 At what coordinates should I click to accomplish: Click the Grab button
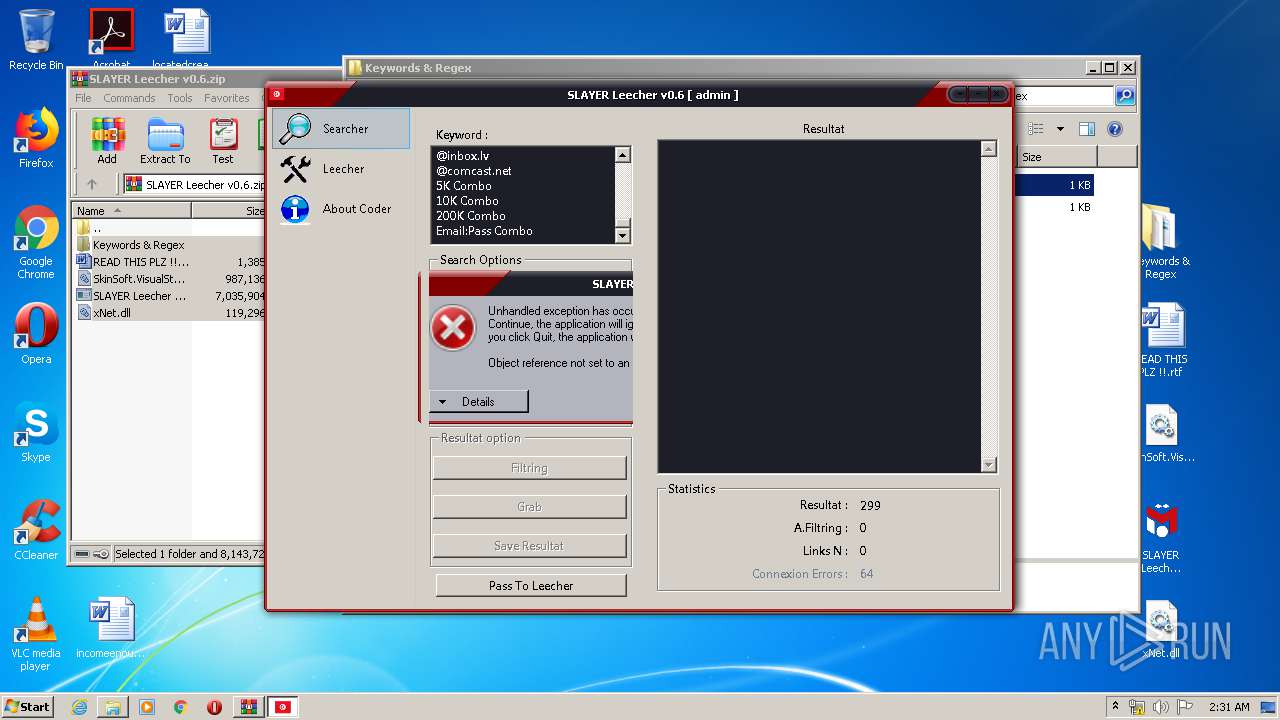click(x=529, y=507)
